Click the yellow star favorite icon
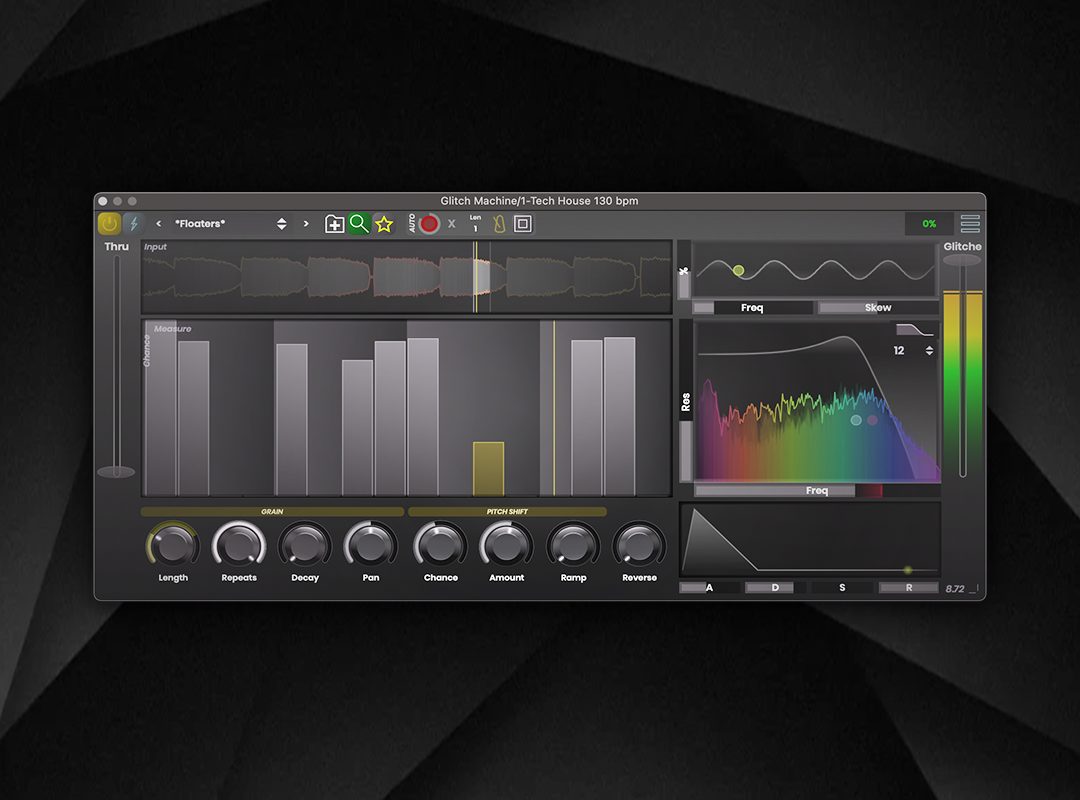1080x800 pixels. click(384, 224)
